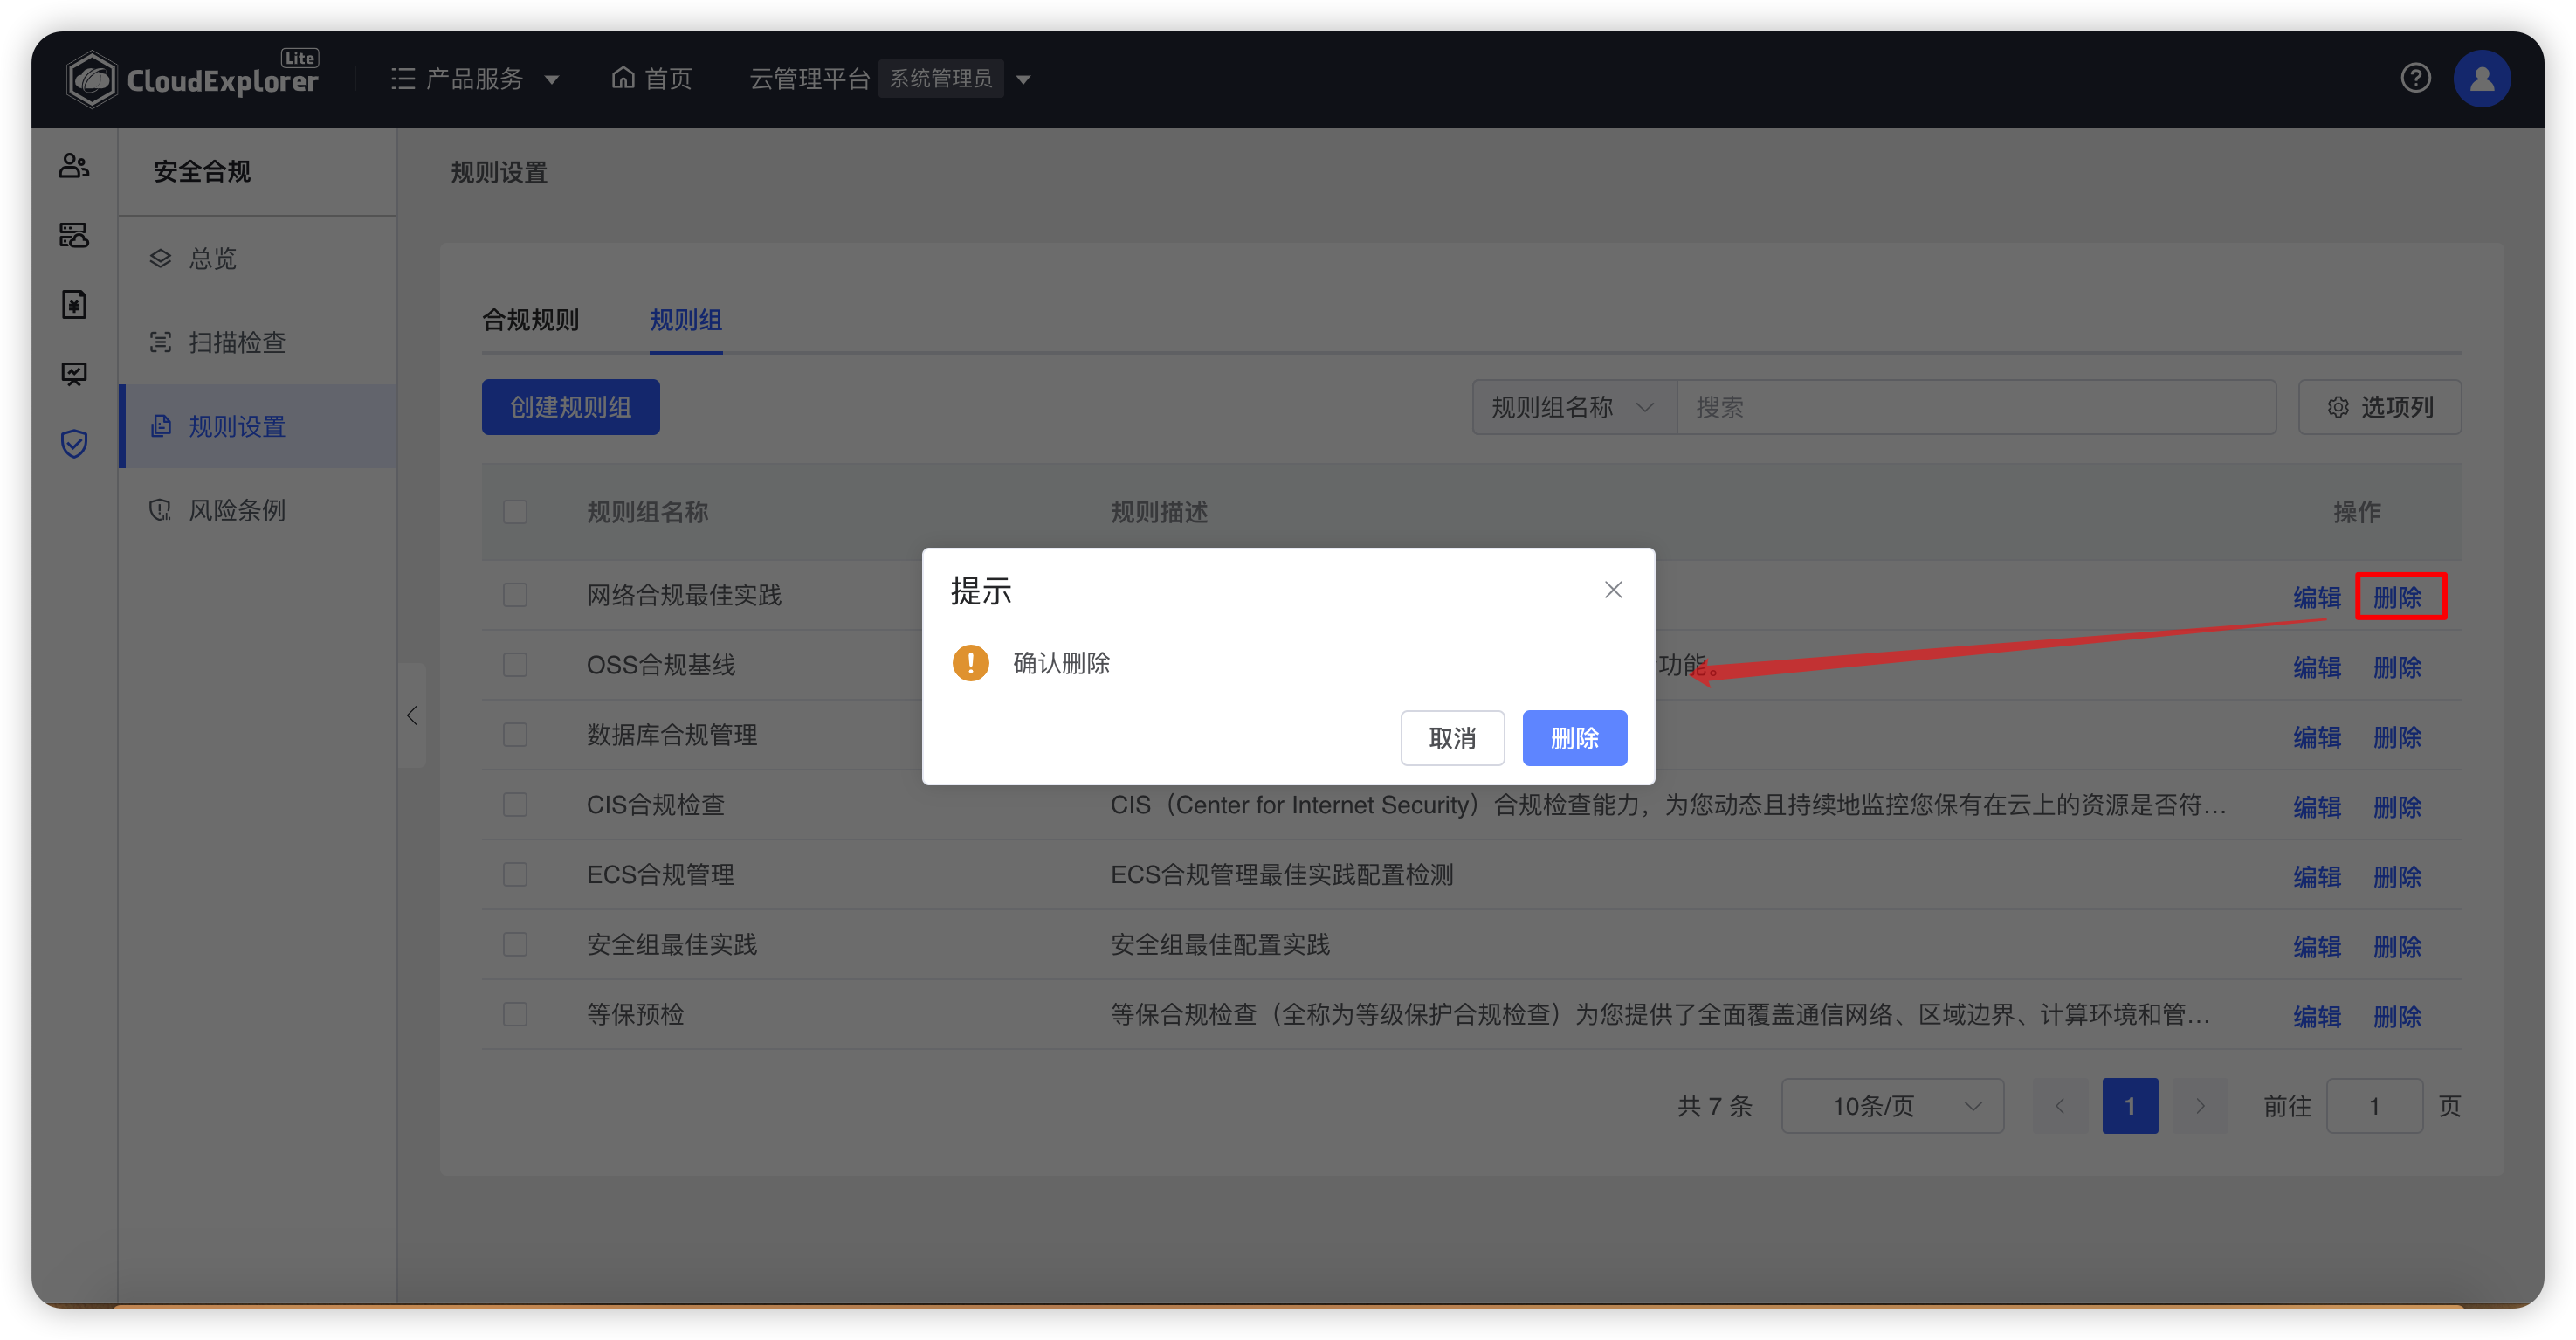Go to the previous page arrow
This screenshot has height=1340, width=2576.
pyautogui.click(x=2060, y=1106)
